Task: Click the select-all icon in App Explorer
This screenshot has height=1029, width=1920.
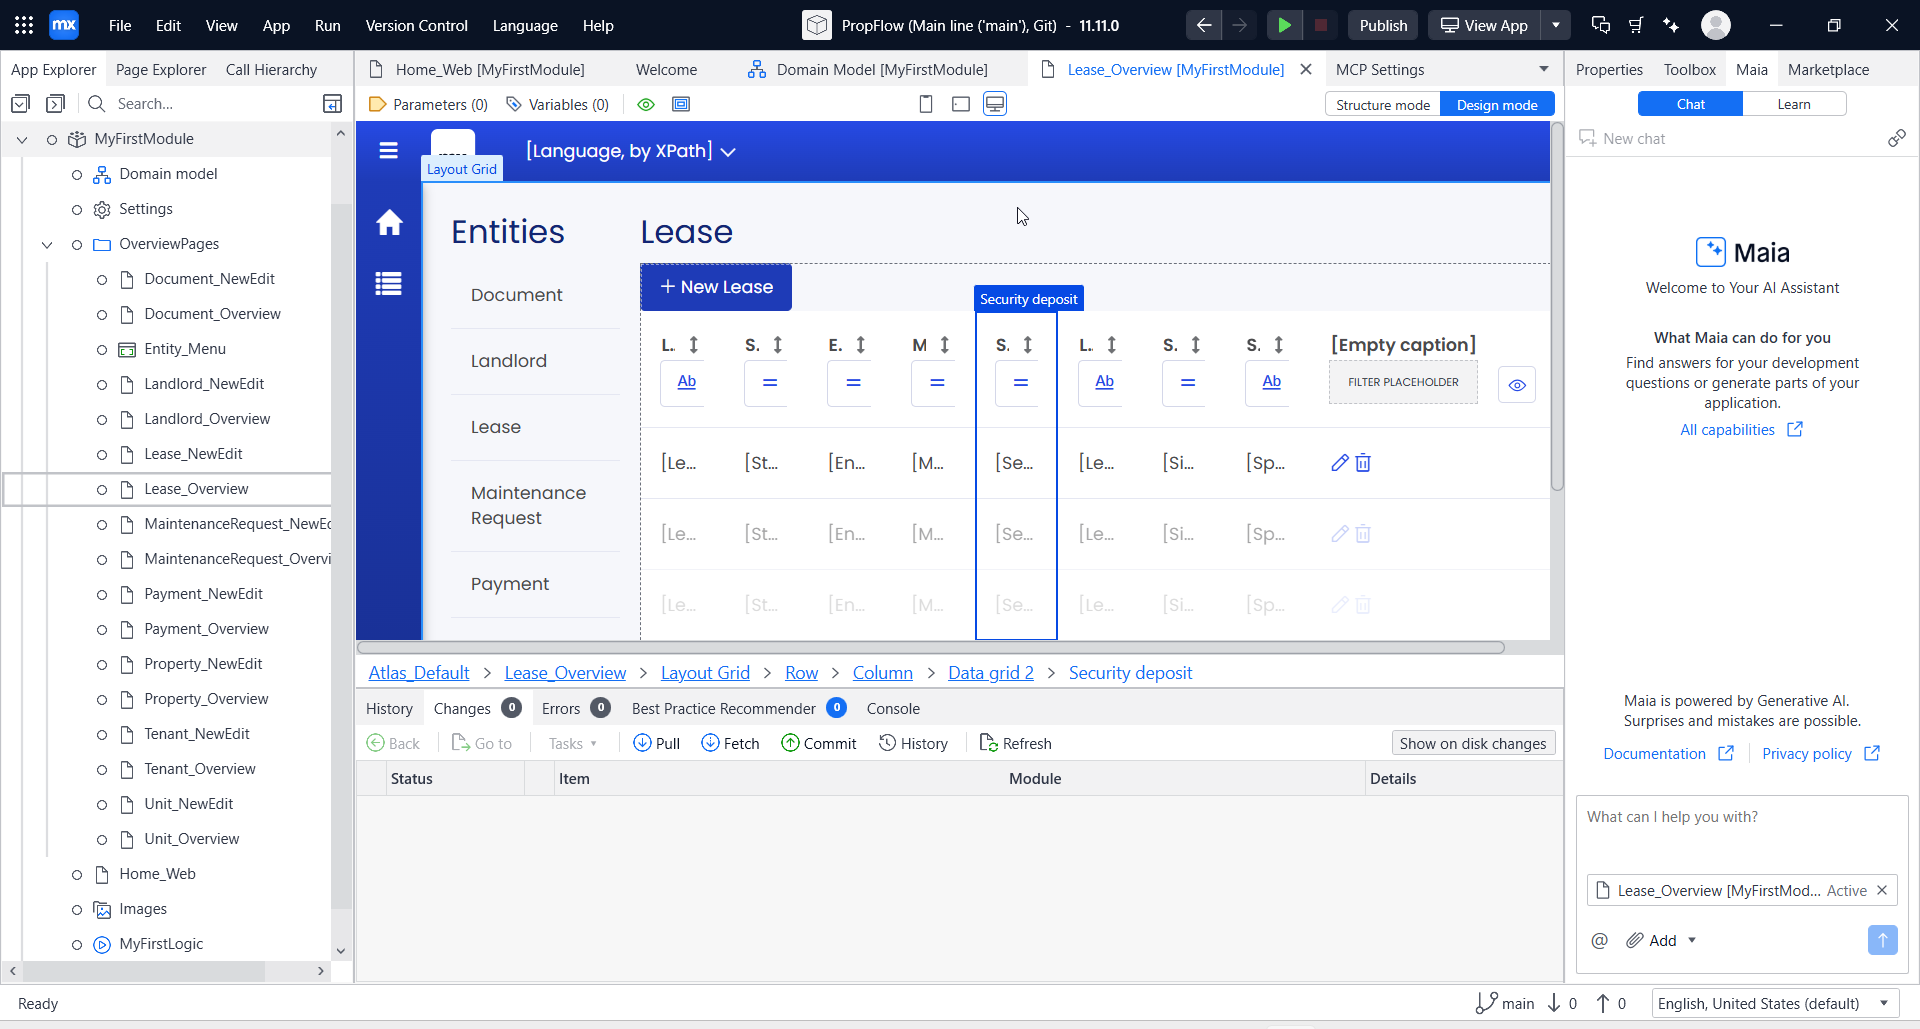Action: click(21, 103)
